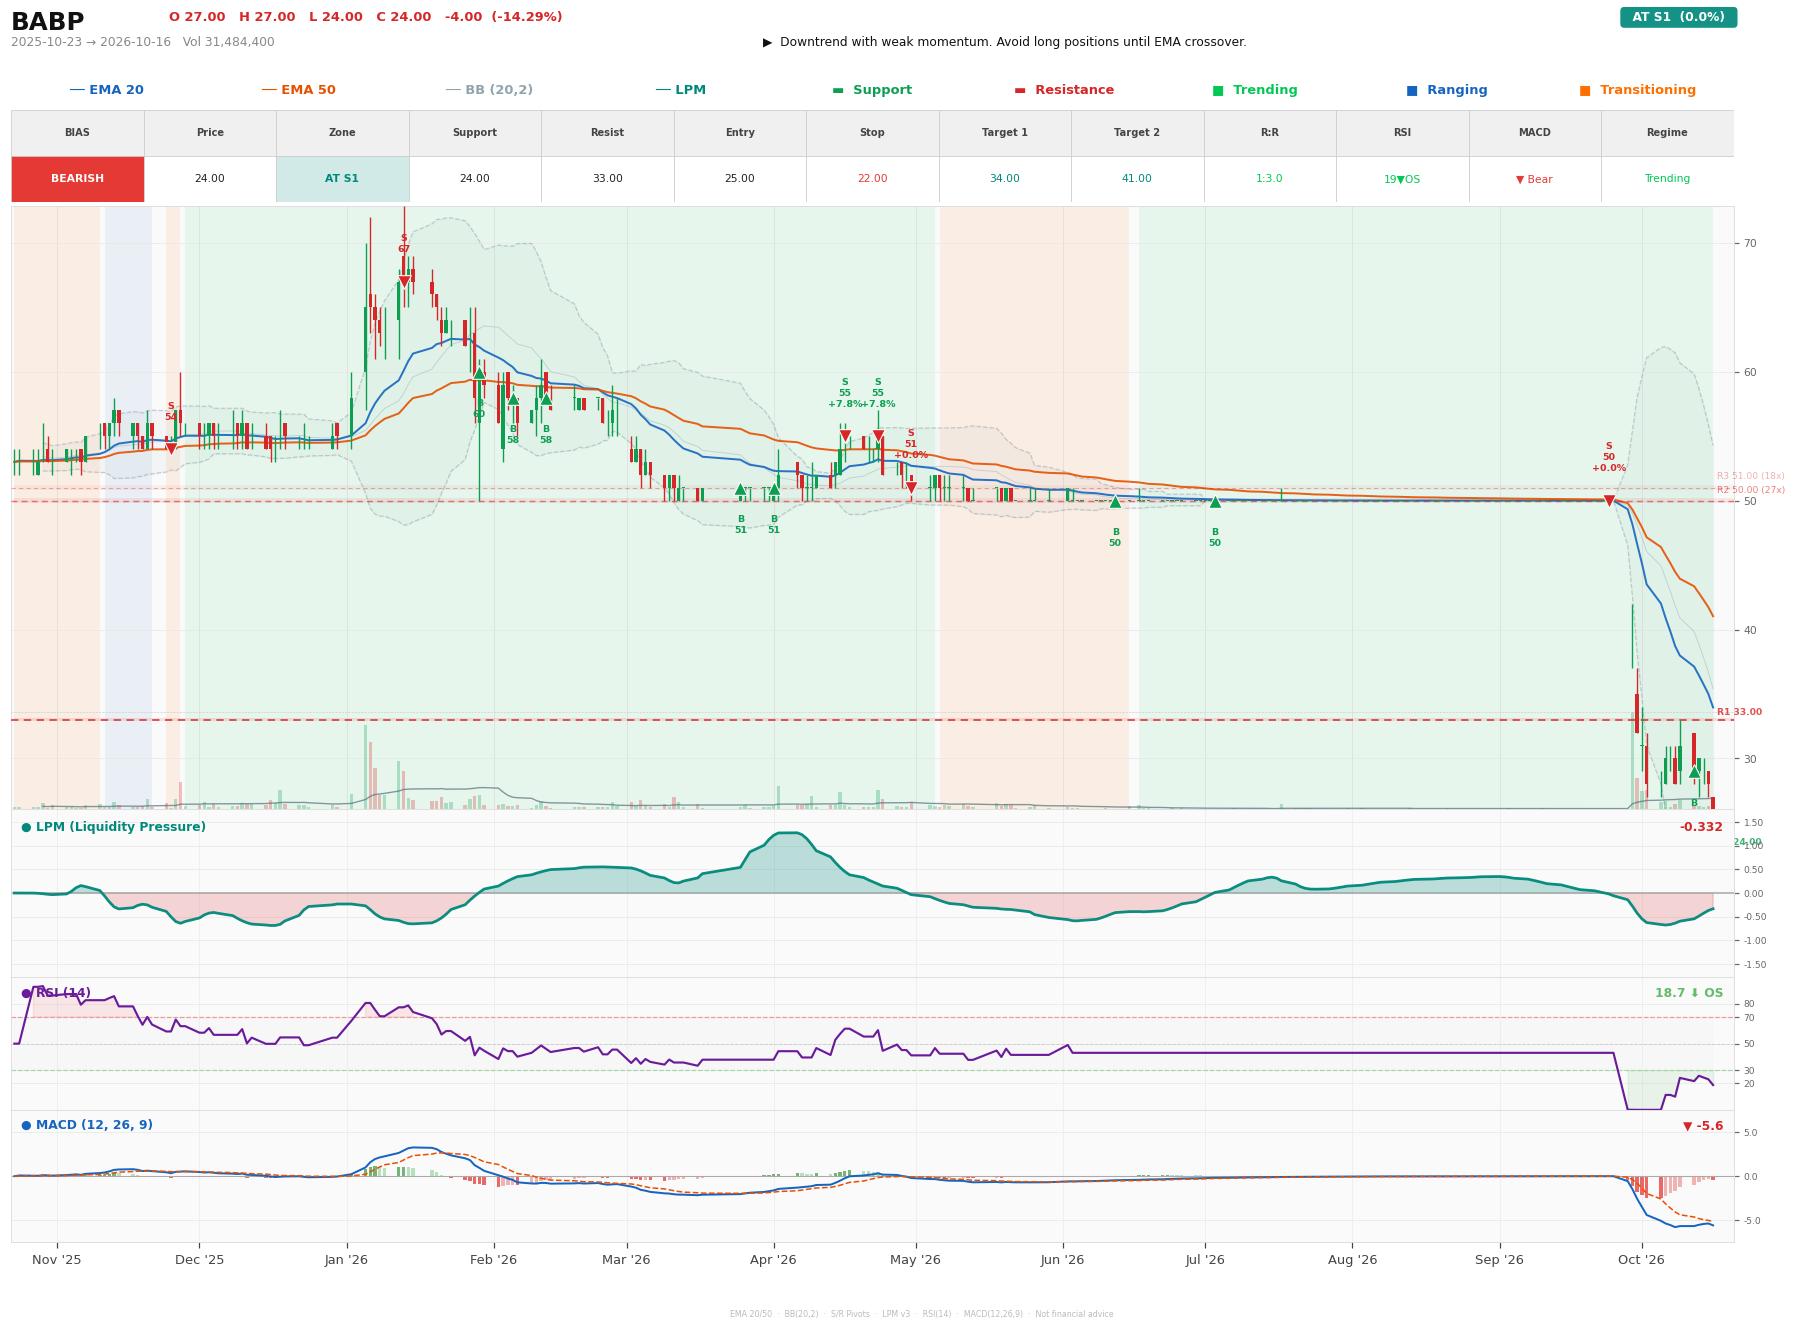Click the BEARISH bias cell

pos(77,179)
